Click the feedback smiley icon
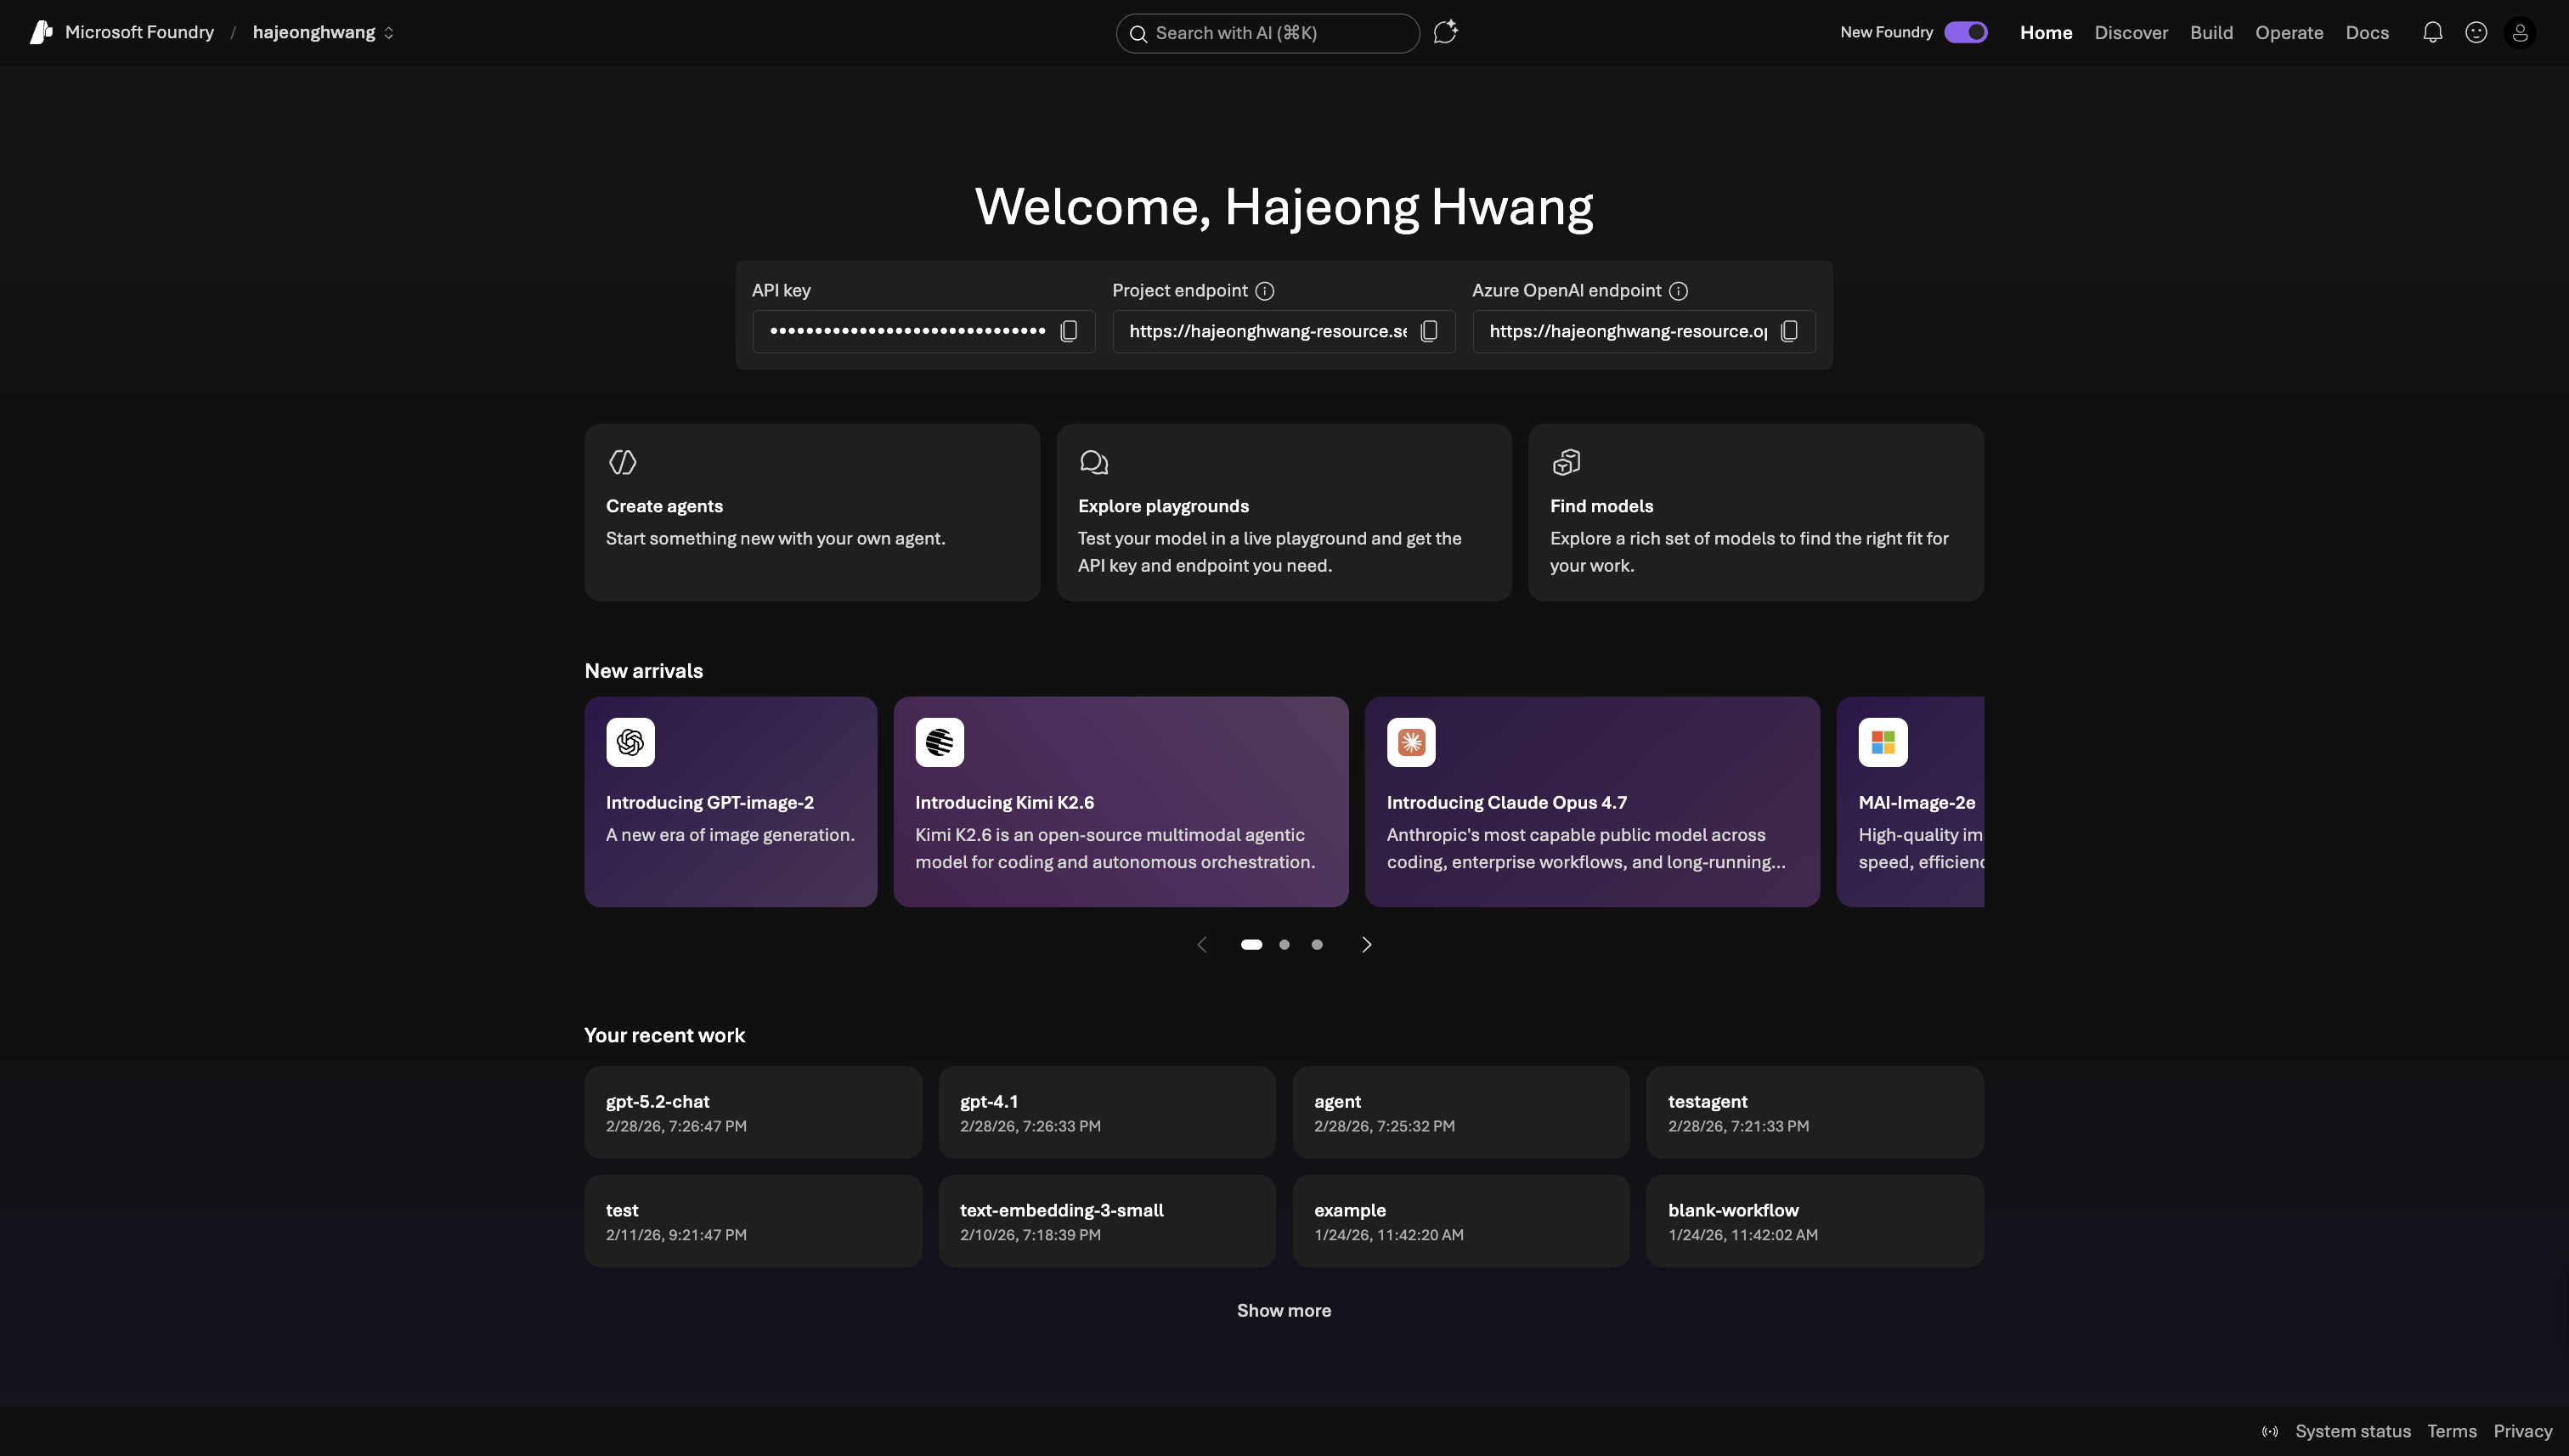This screenshot has height=1456, width=2569. tap(2476, 32)
